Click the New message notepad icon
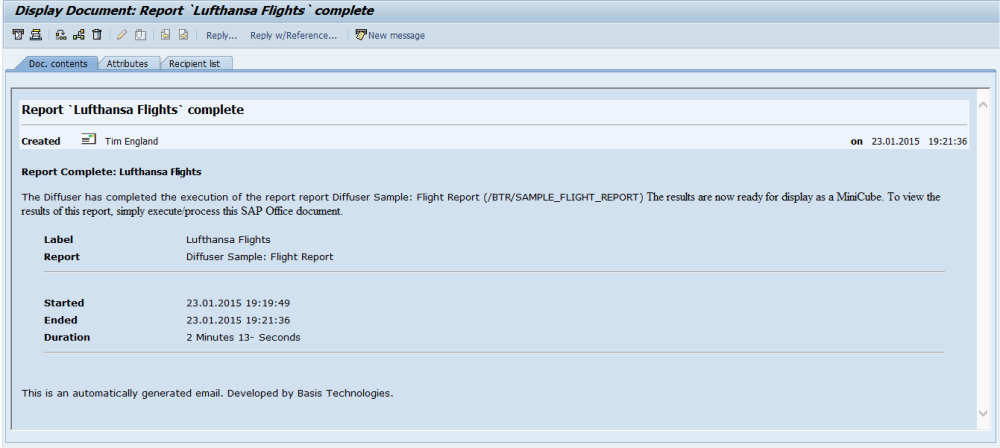 pos(361,35)
